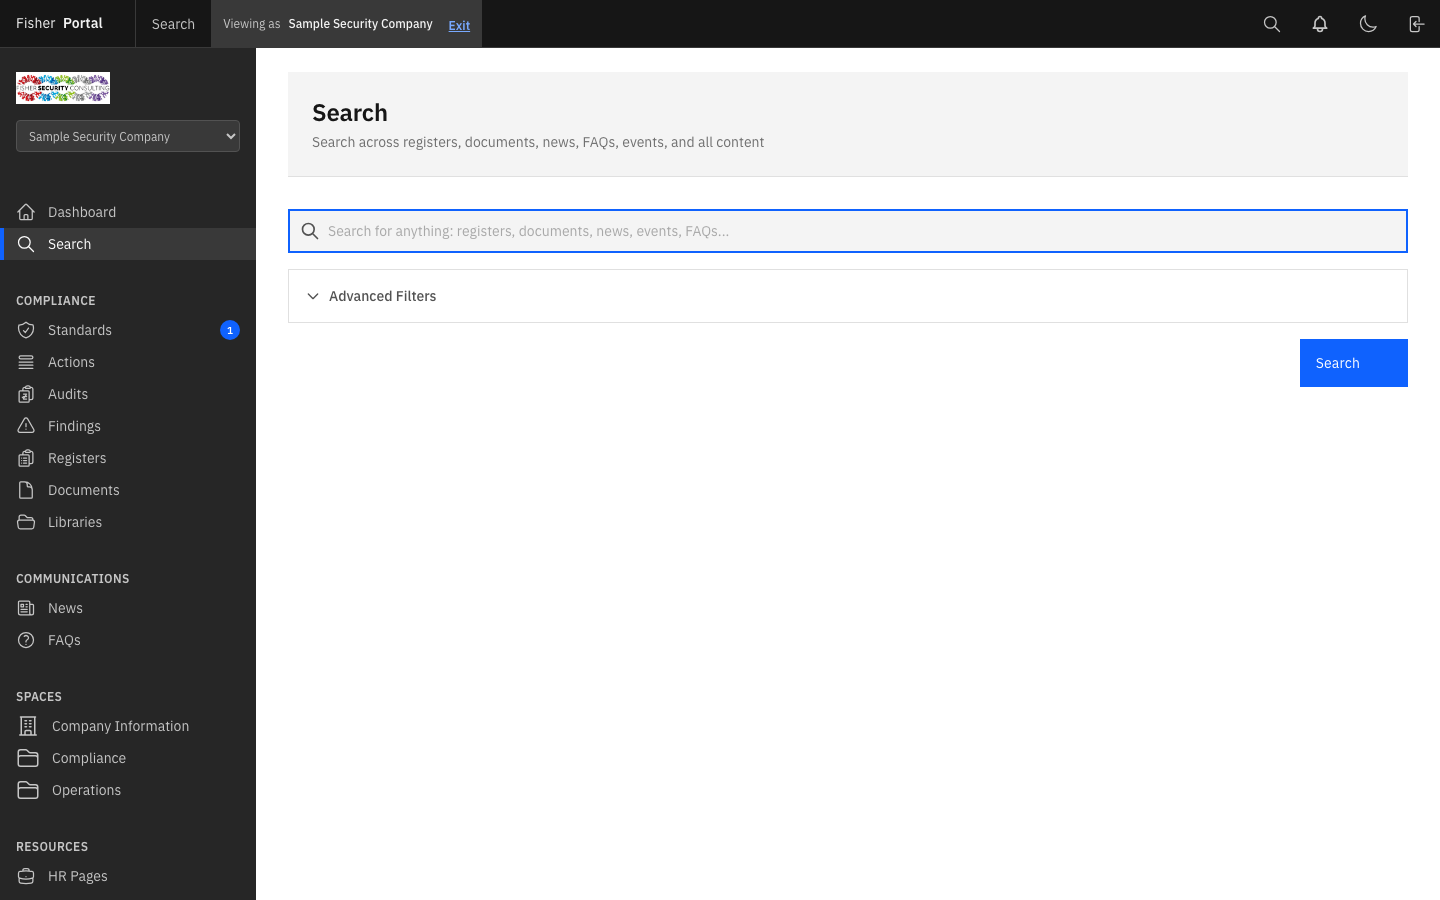1440x900 pixels.
Task: Open the Audits section
Action: [68, 394]
